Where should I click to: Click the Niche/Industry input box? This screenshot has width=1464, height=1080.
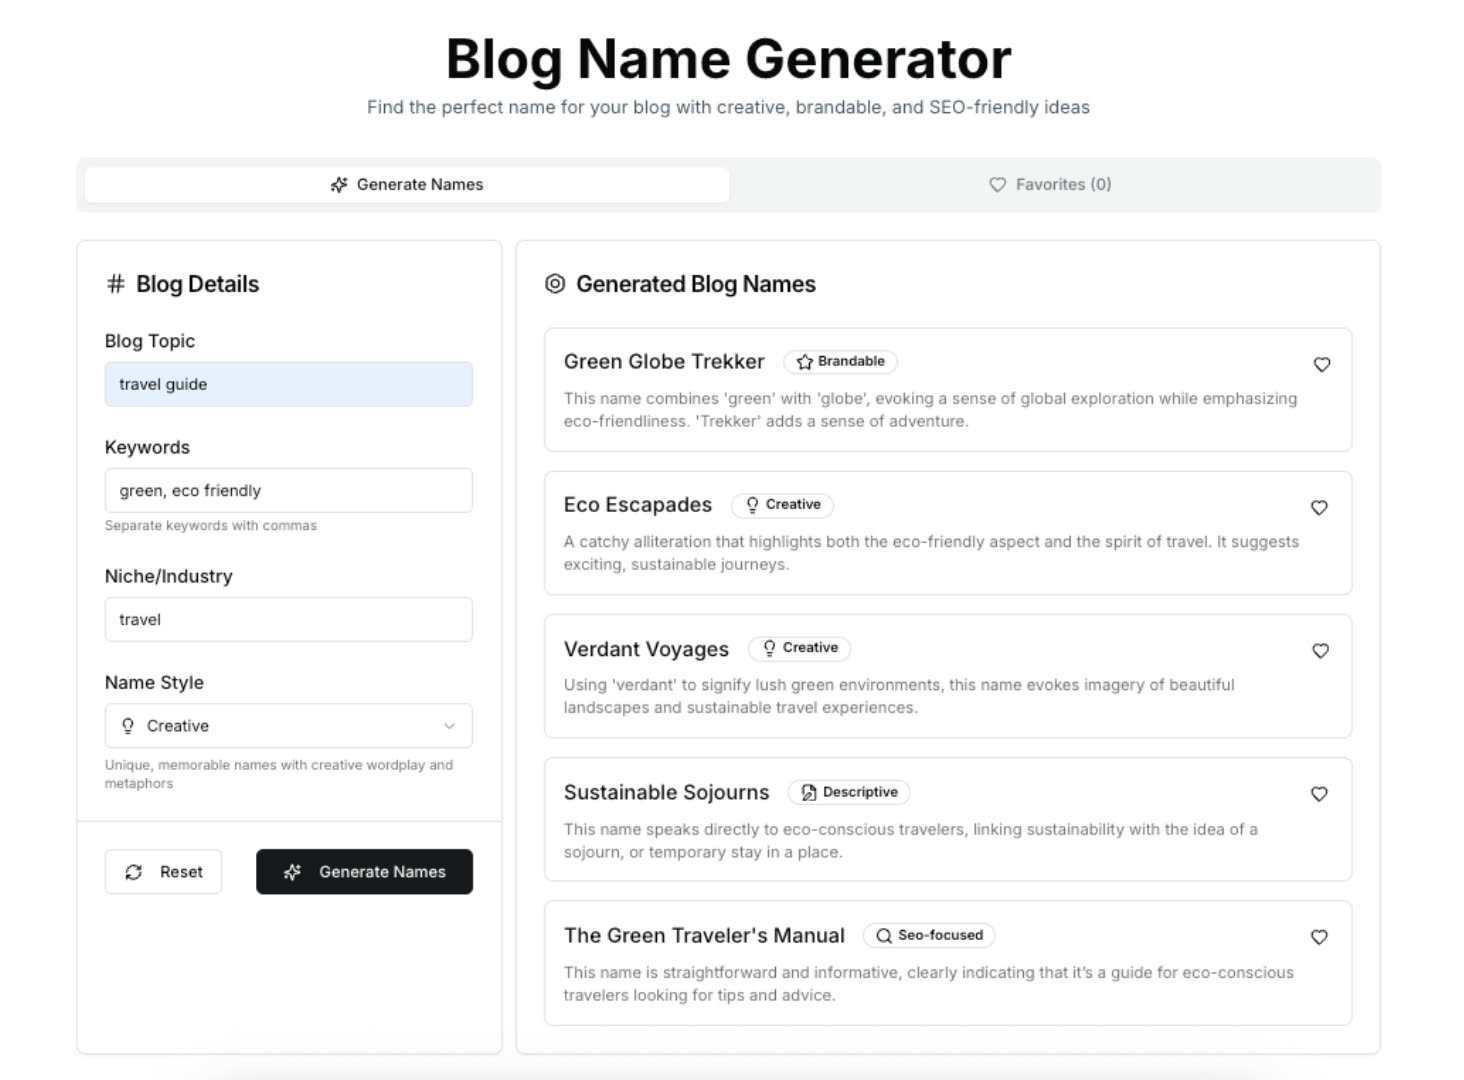pyautogui.click(x=288, y=620)
